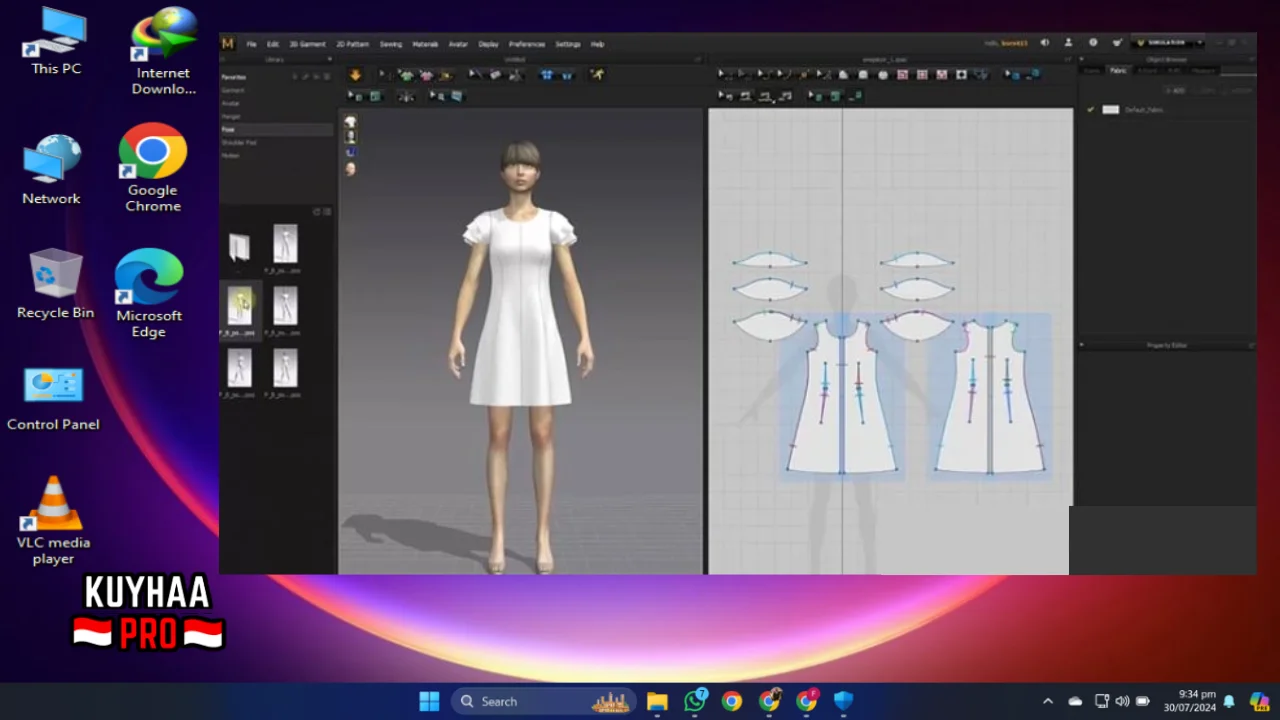This screenshot has height=720, width=1280.
Task: Switch to the Scene tab in Object Browser
Action: tap(1092, 70)
